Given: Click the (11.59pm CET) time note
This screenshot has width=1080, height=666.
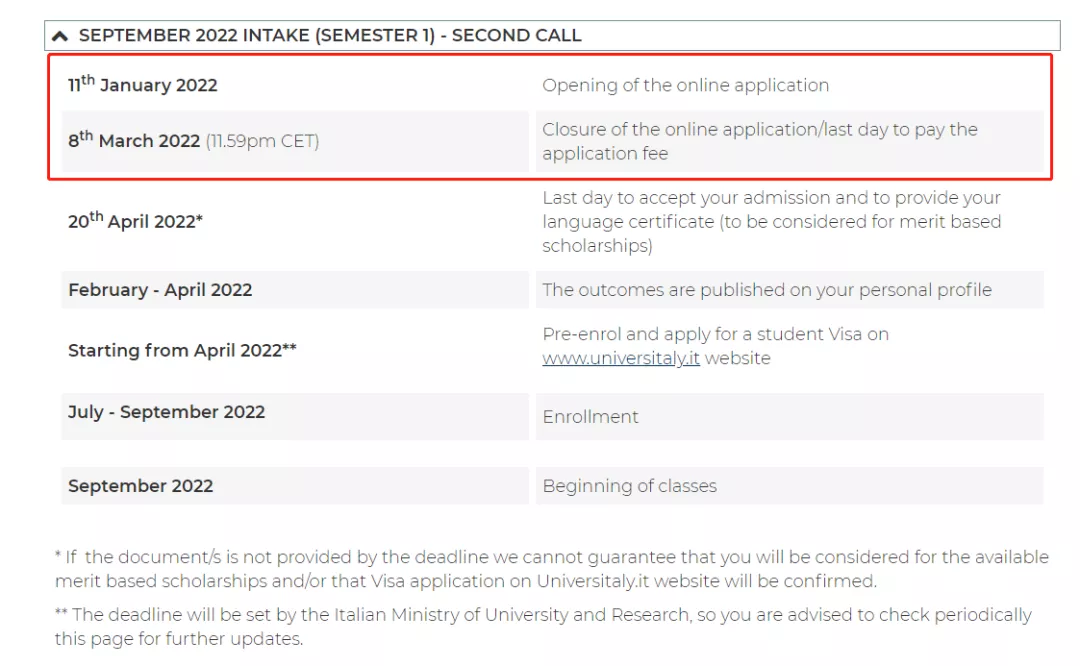Looking at the screenshot, I should pyautogui.click(x=262, y=141).
